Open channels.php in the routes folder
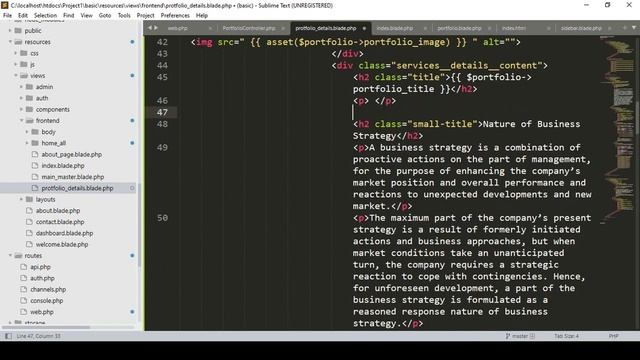The image size is (640, 360). coord(48,289)
